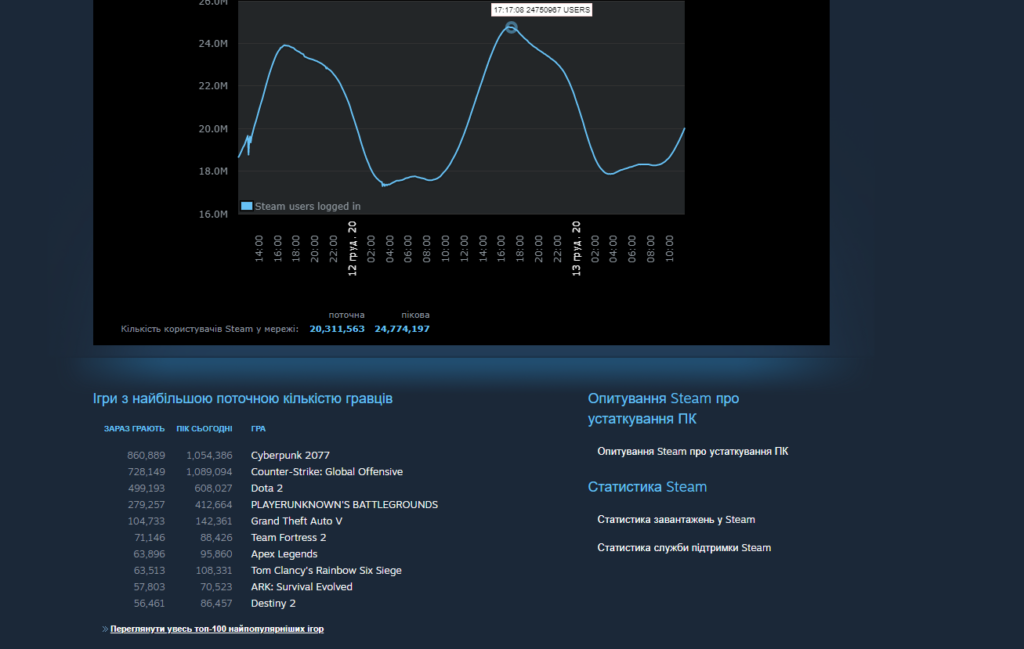Click the 608,027 peak today value

pyautogui.click(x=213, y=488)
